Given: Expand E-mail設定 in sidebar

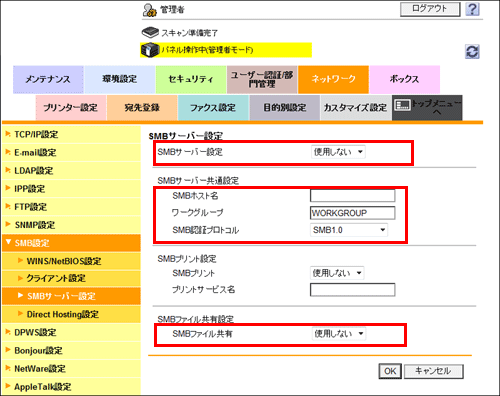Looking at the screenshot, I should tap(71, 152).
